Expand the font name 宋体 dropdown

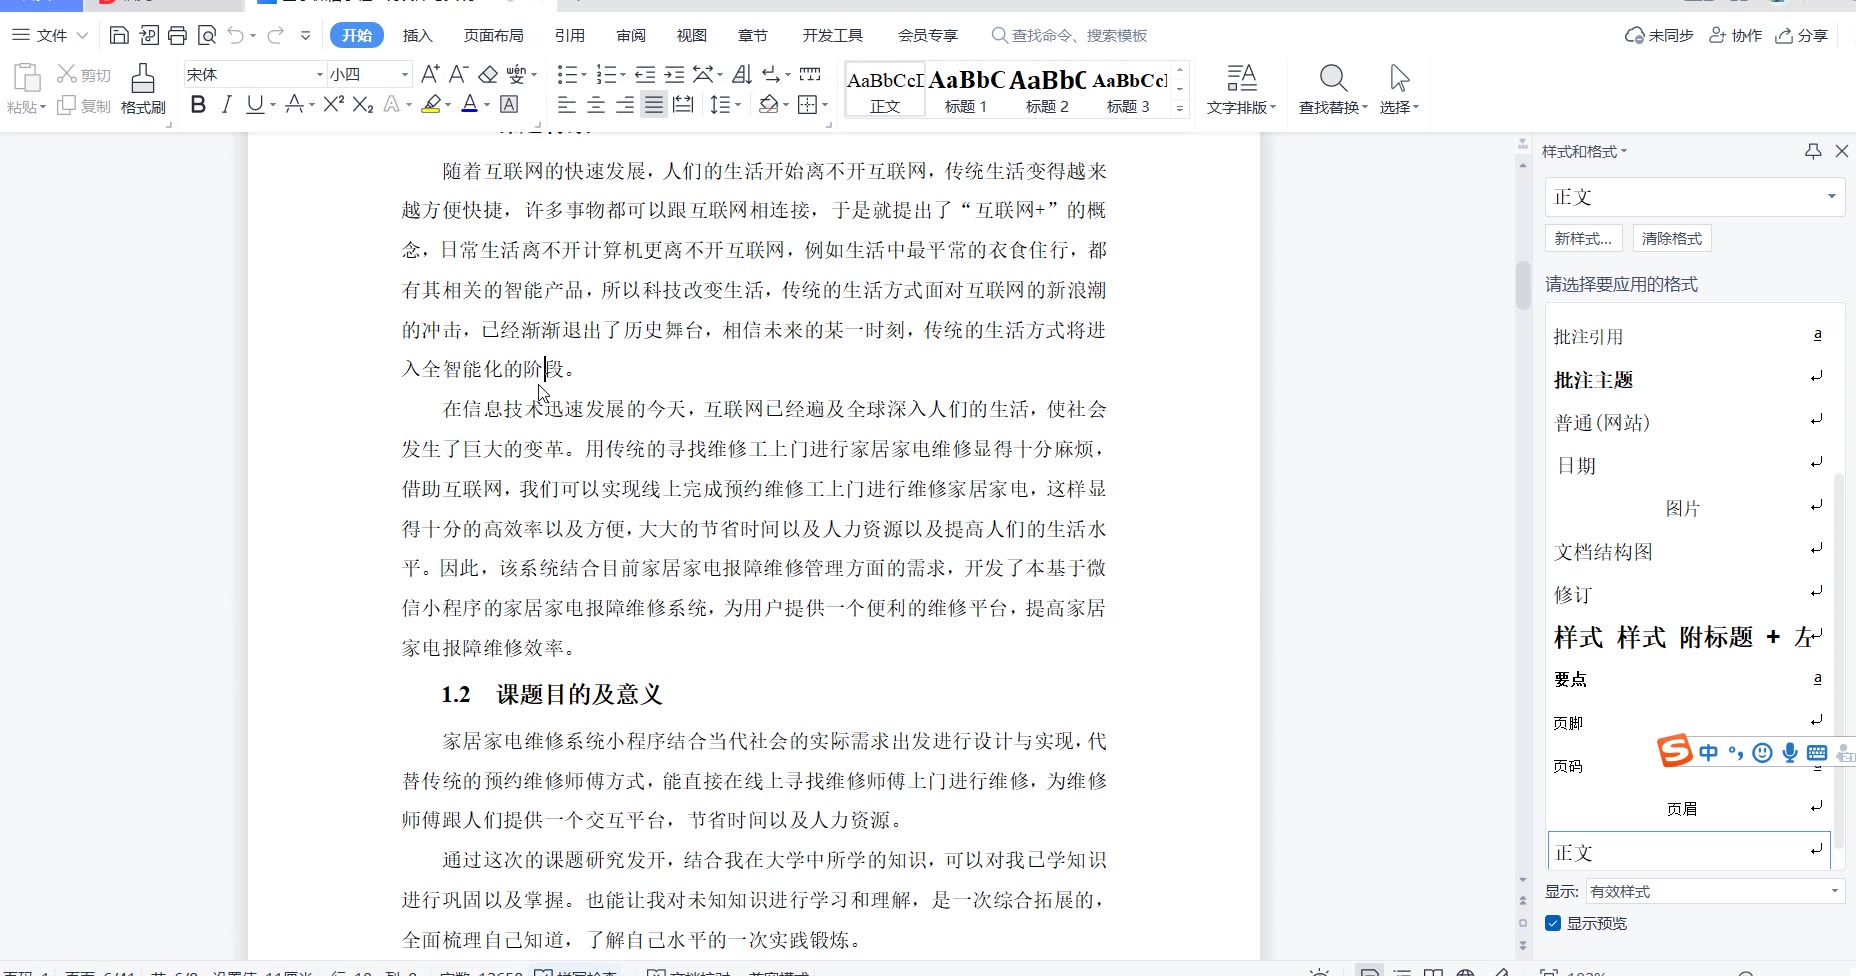point(320,75)
